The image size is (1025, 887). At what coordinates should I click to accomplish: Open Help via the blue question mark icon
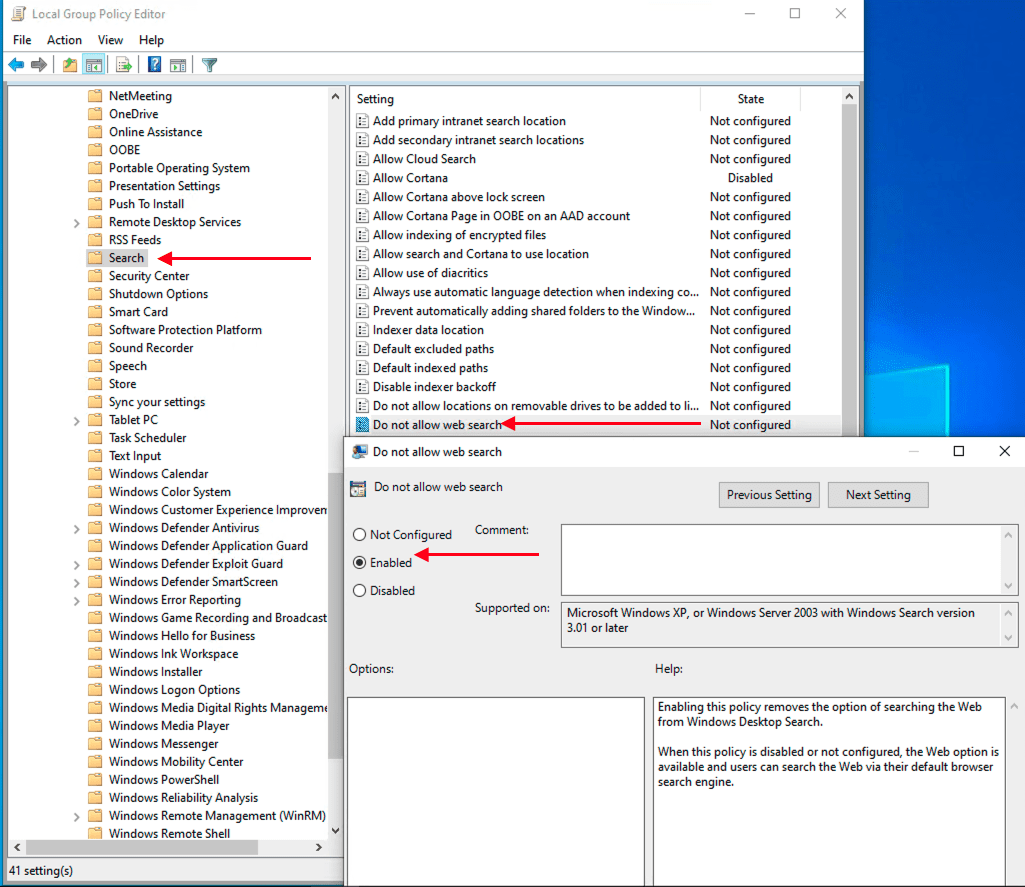tap(155, 65)
